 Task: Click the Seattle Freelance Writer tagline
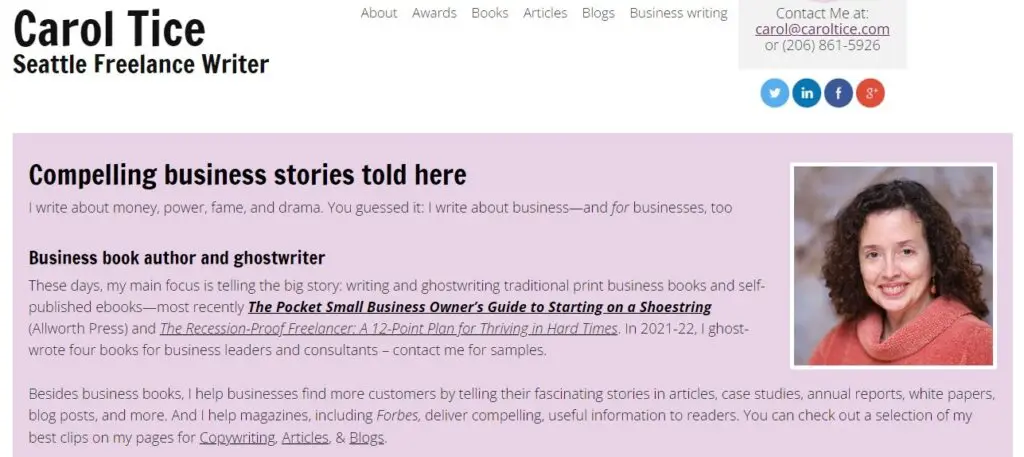click(141, 65)
